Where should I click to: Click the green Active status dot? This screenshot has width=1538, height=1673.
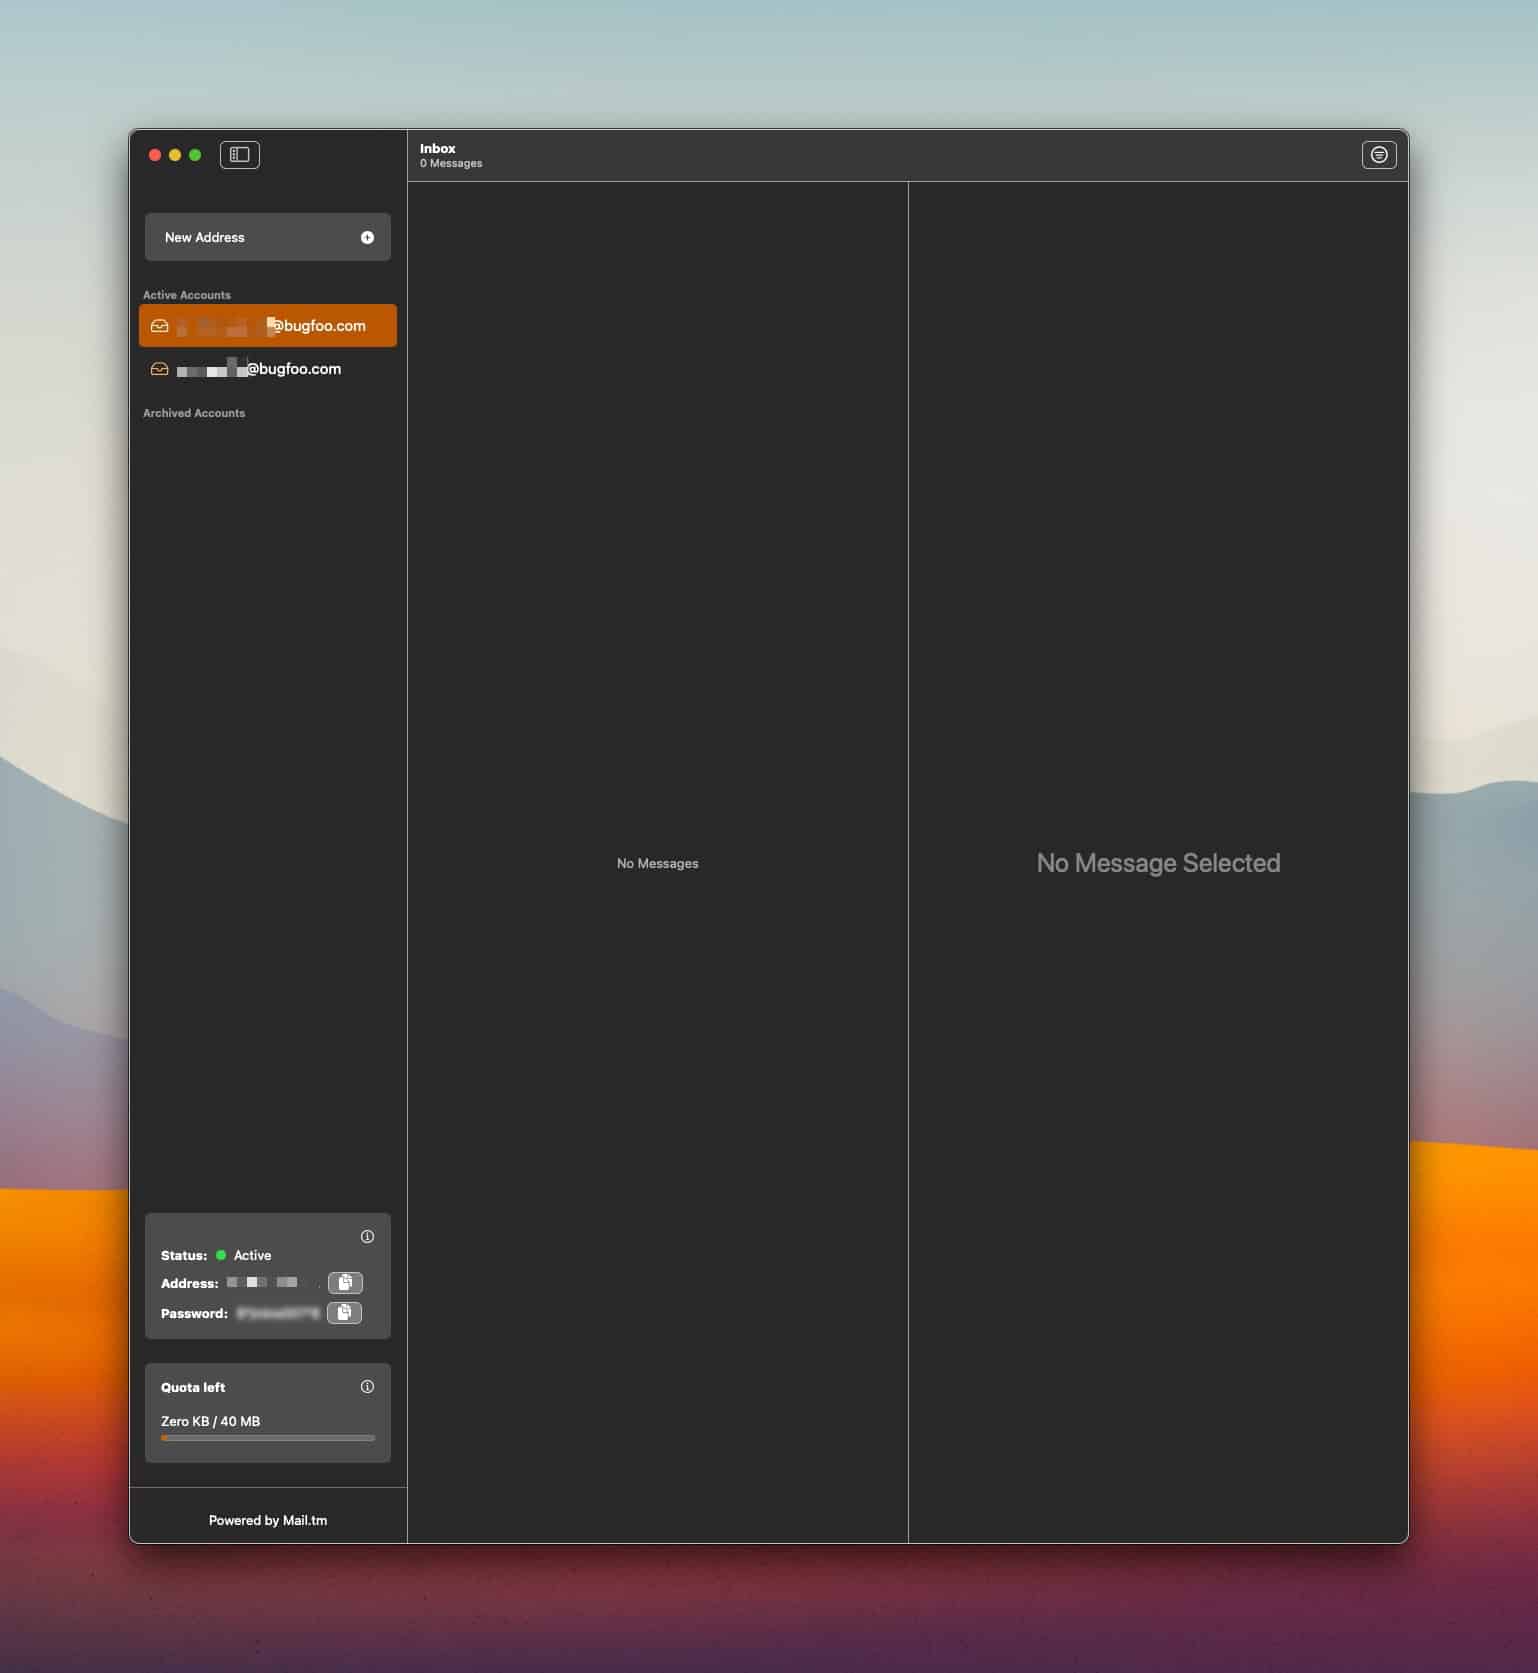[221, 1255]
